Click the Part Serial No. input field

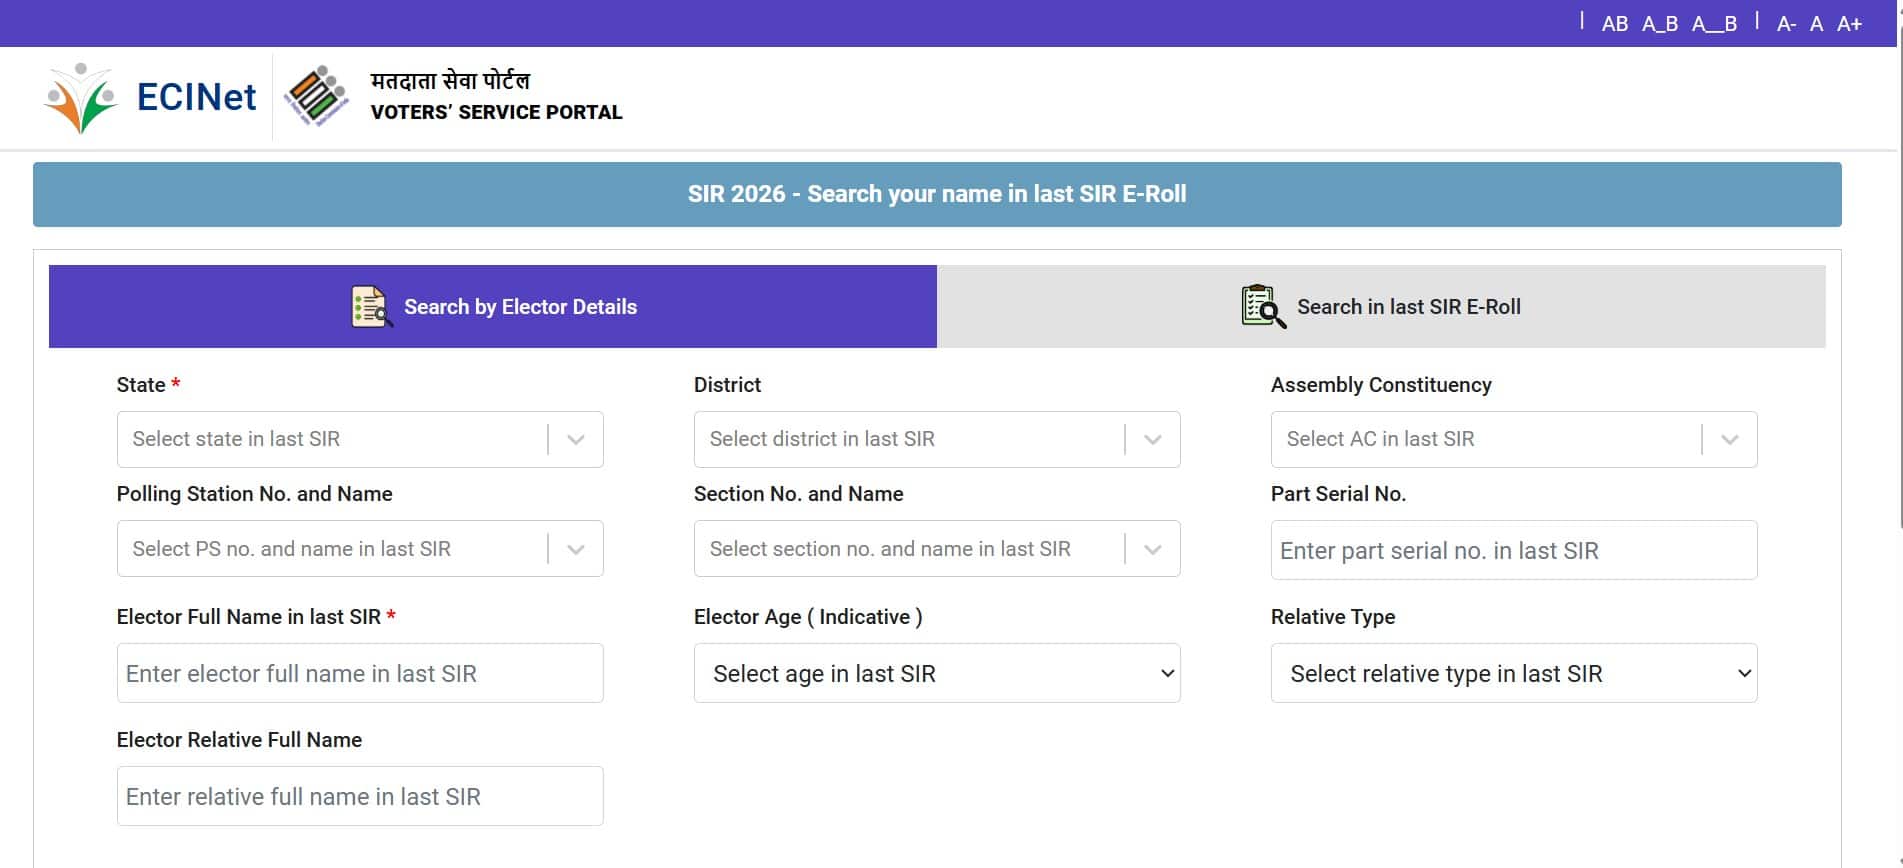point(1513,550)
